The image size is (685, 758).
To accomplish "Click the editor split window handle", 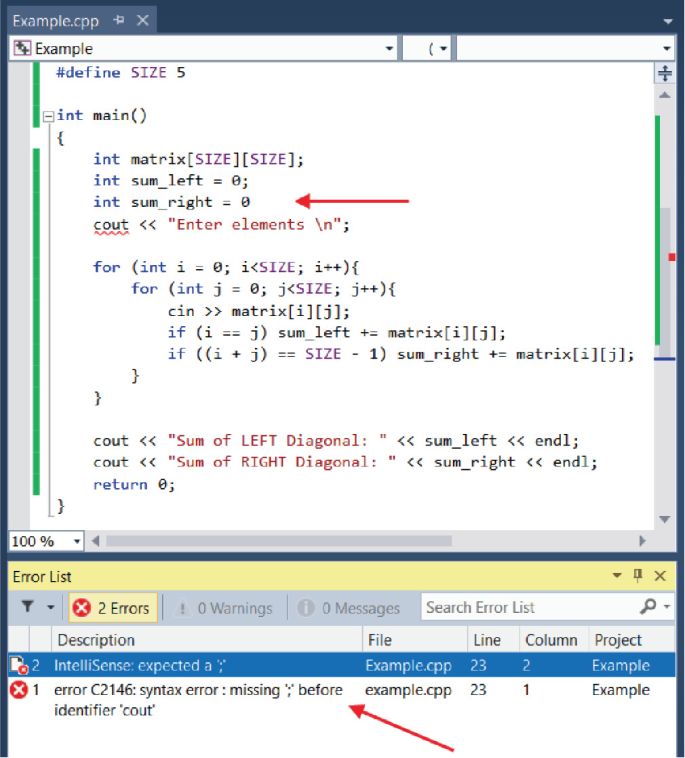I will (665, 74).
